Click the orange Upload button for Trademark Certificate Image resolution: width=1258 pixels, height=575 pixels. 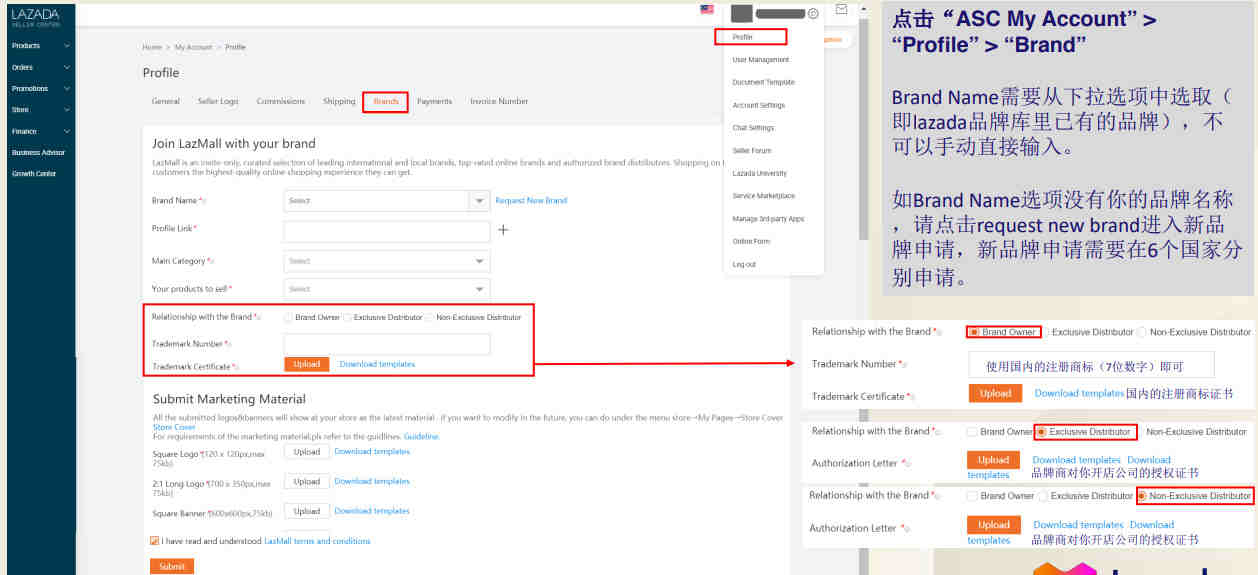coord(307,364)
